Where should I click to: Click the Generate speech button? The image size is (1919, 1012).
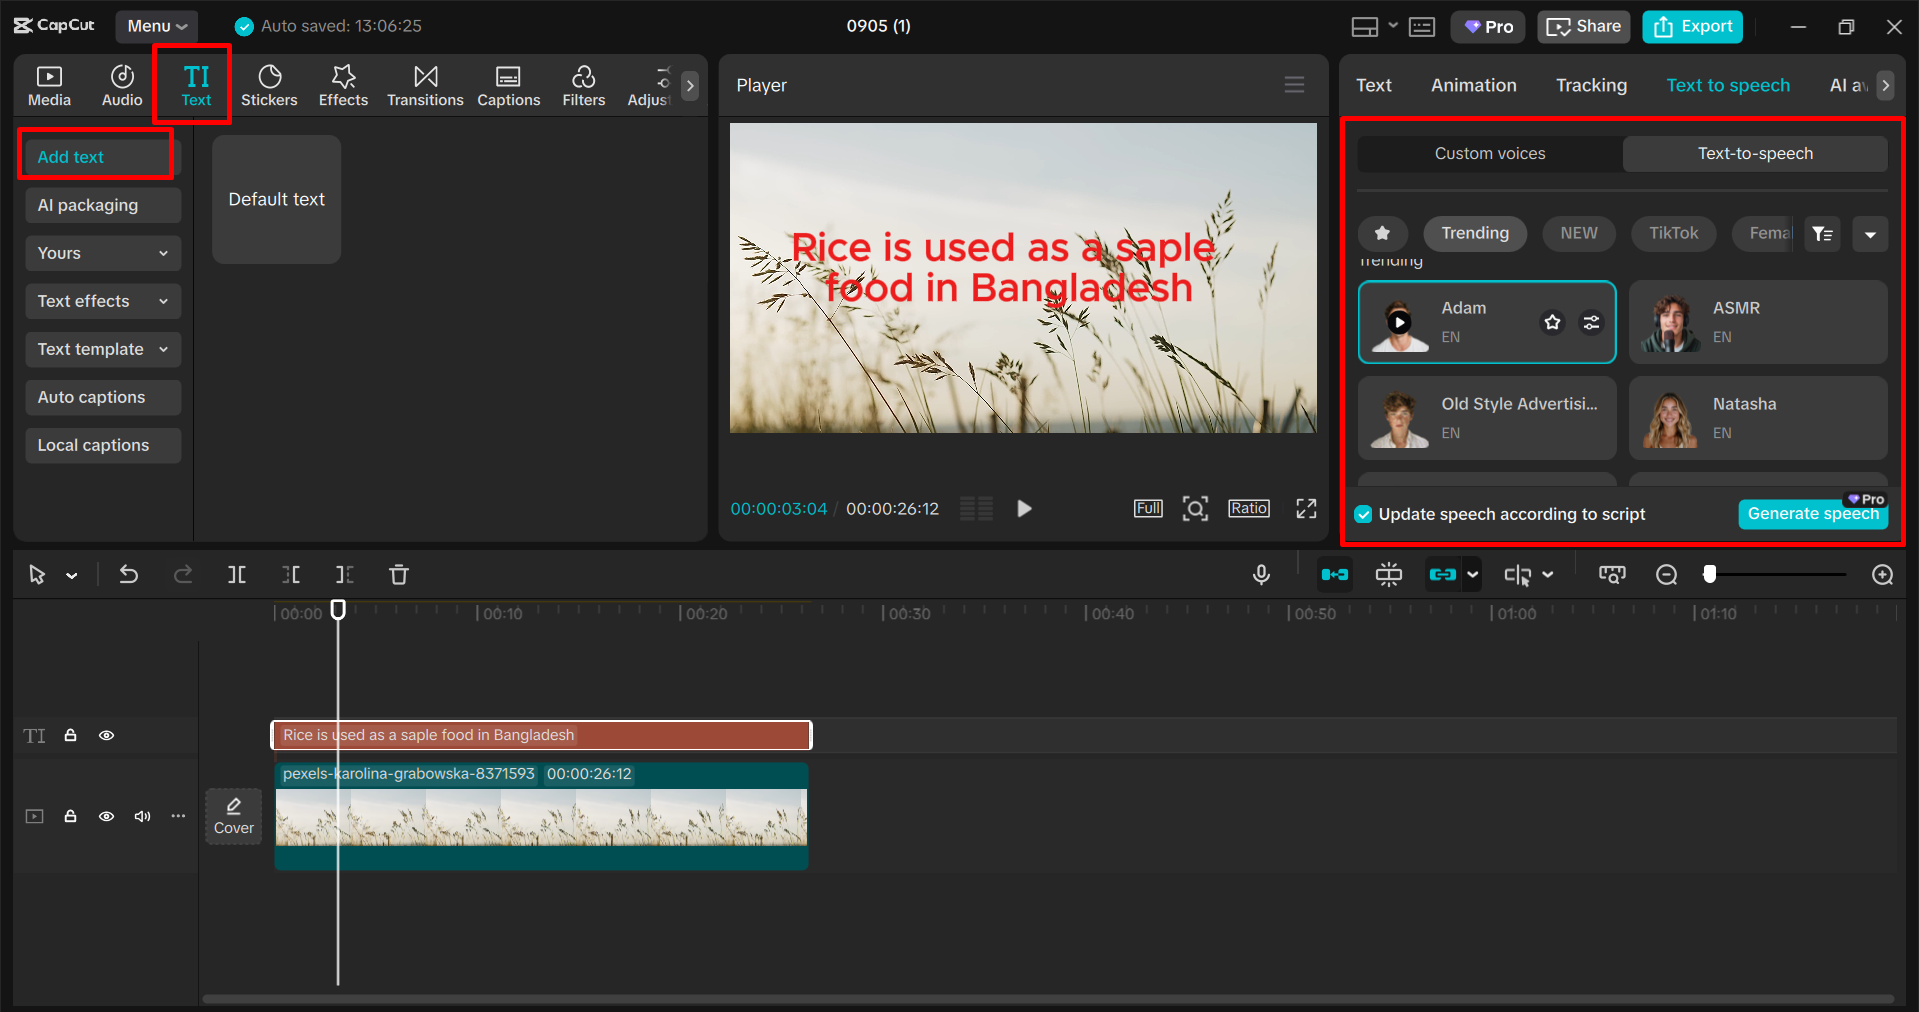coord(1812,514)
